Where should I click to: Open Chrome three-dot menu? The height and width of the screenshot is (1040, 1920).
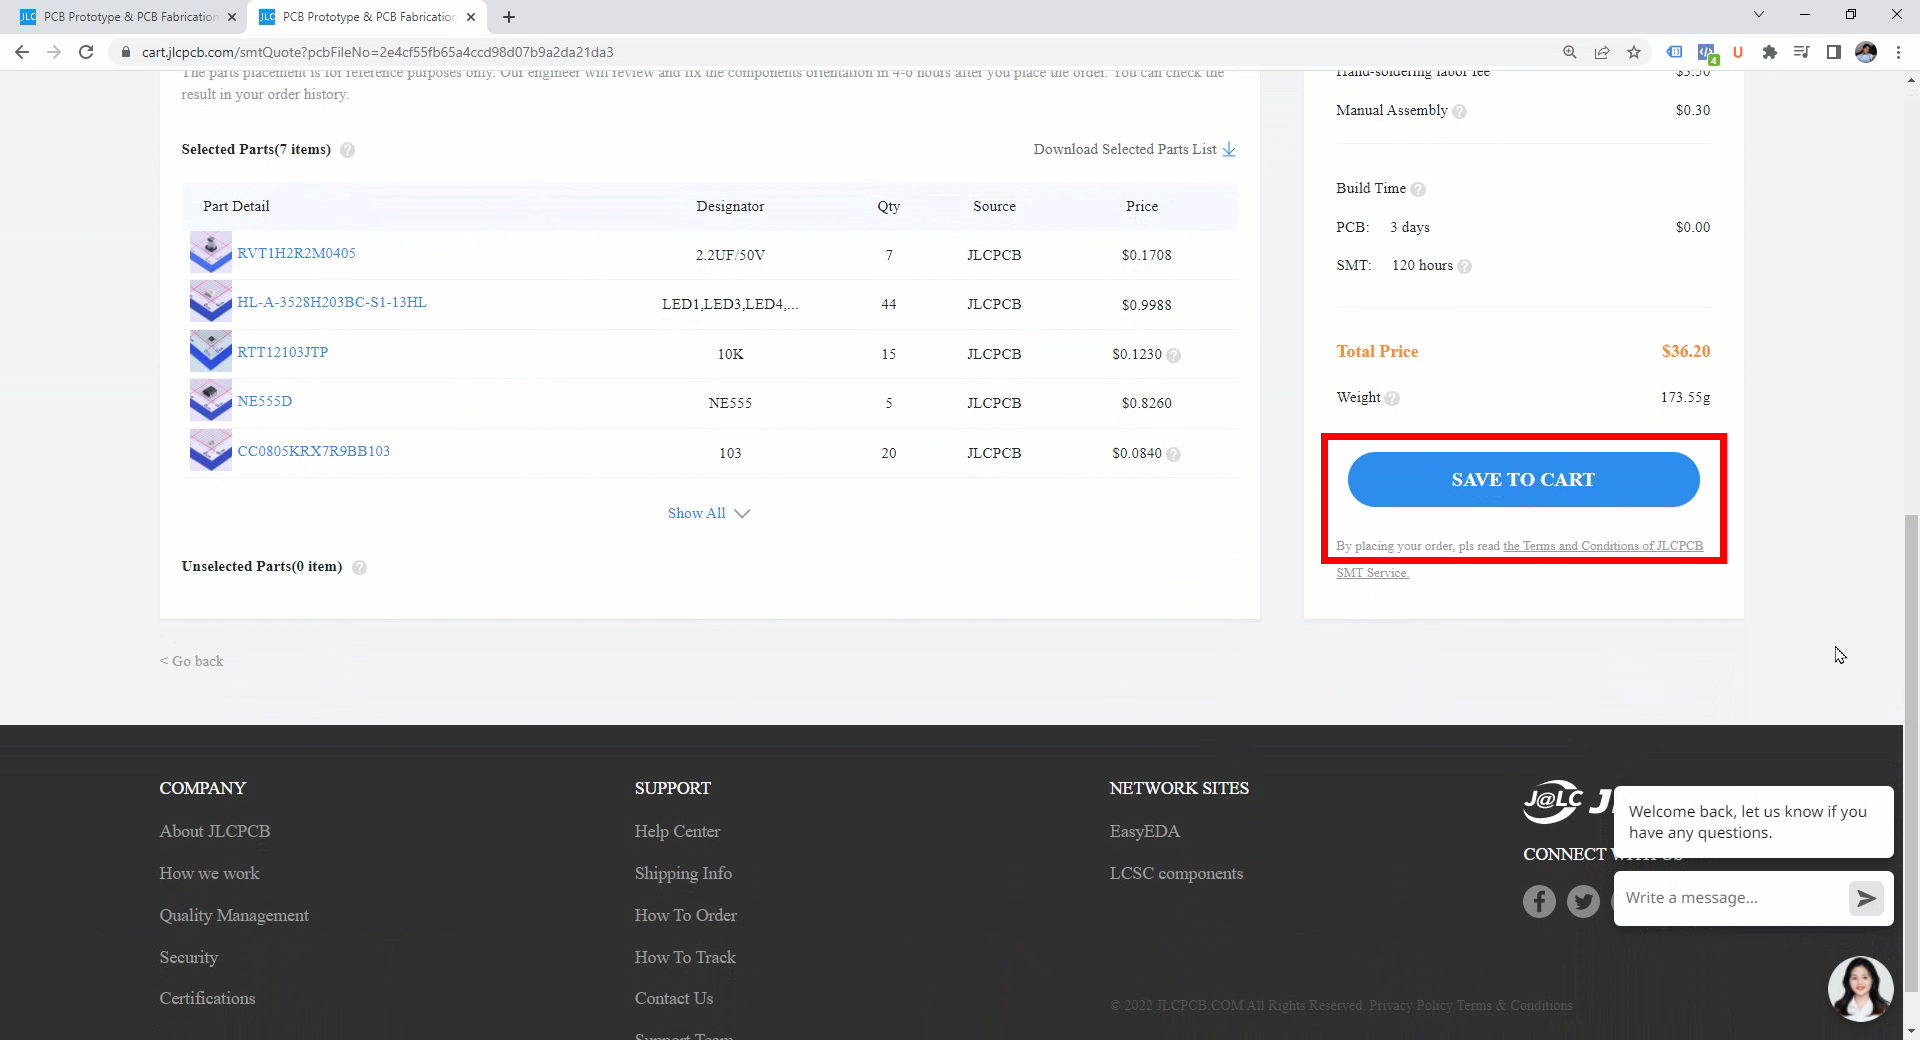click(1898, 52)
